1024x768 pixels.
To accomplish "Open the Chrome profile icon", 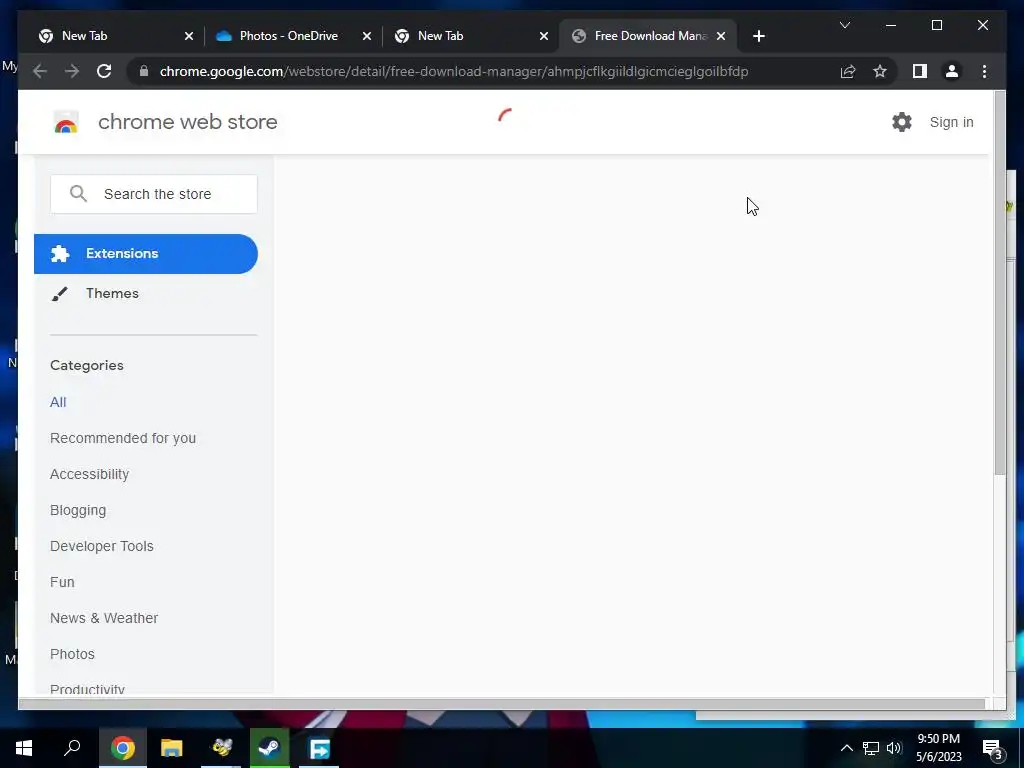I will [x=952, y=71].
